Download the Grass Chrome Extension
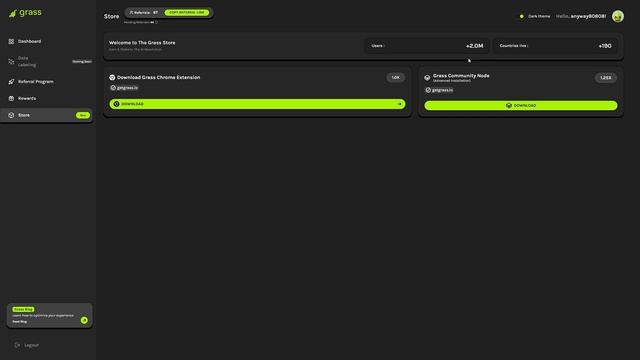 pos(257,104)
